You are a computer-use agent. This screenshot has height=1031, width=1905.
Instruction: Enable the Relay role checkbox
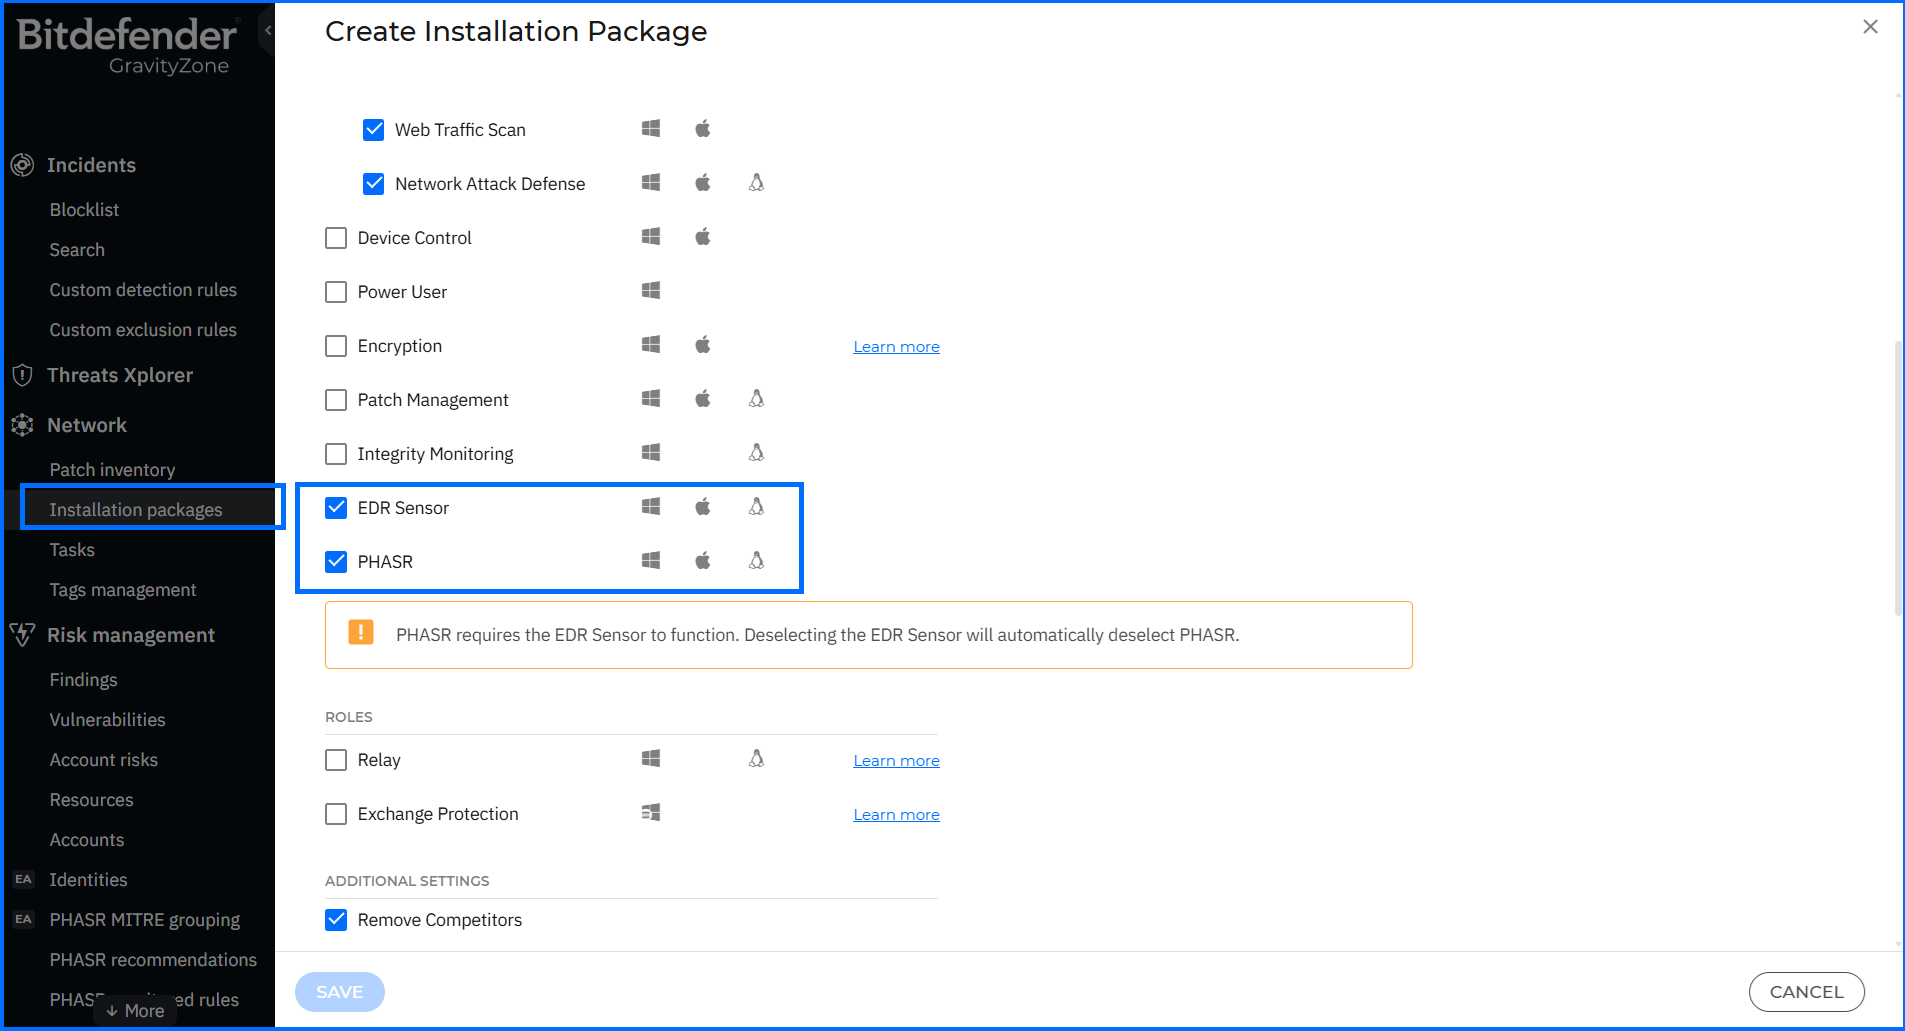336,760
